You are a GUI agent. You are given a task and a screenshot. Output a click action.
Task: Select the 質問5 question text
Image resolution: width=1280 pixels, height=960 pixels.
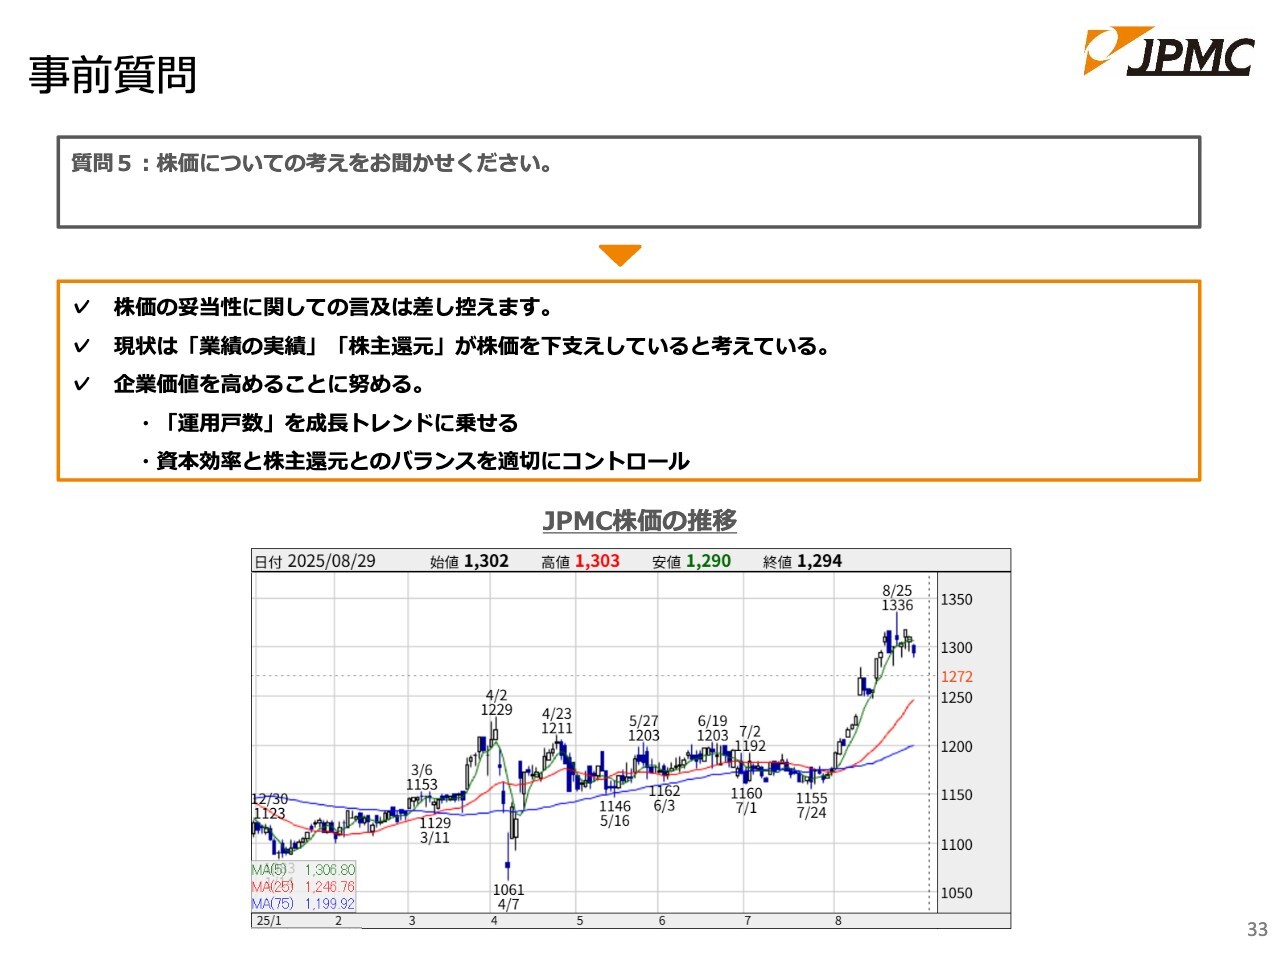(312, 163)
